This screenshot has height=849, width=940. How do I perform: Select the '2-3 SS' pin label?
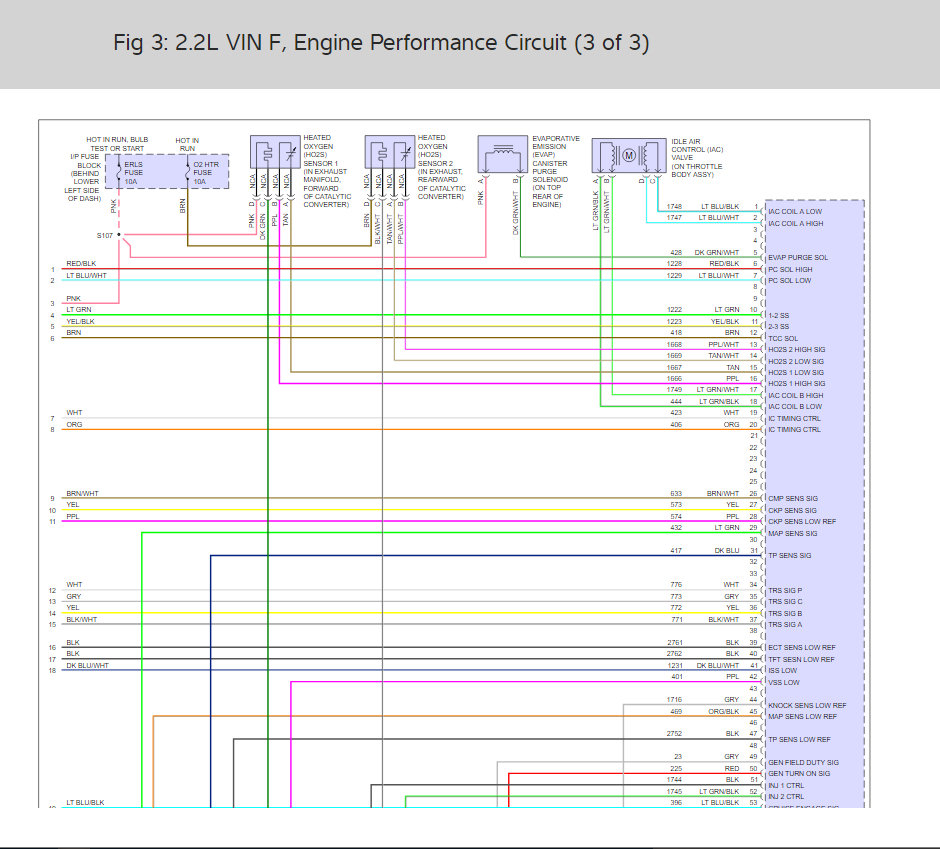779,327
